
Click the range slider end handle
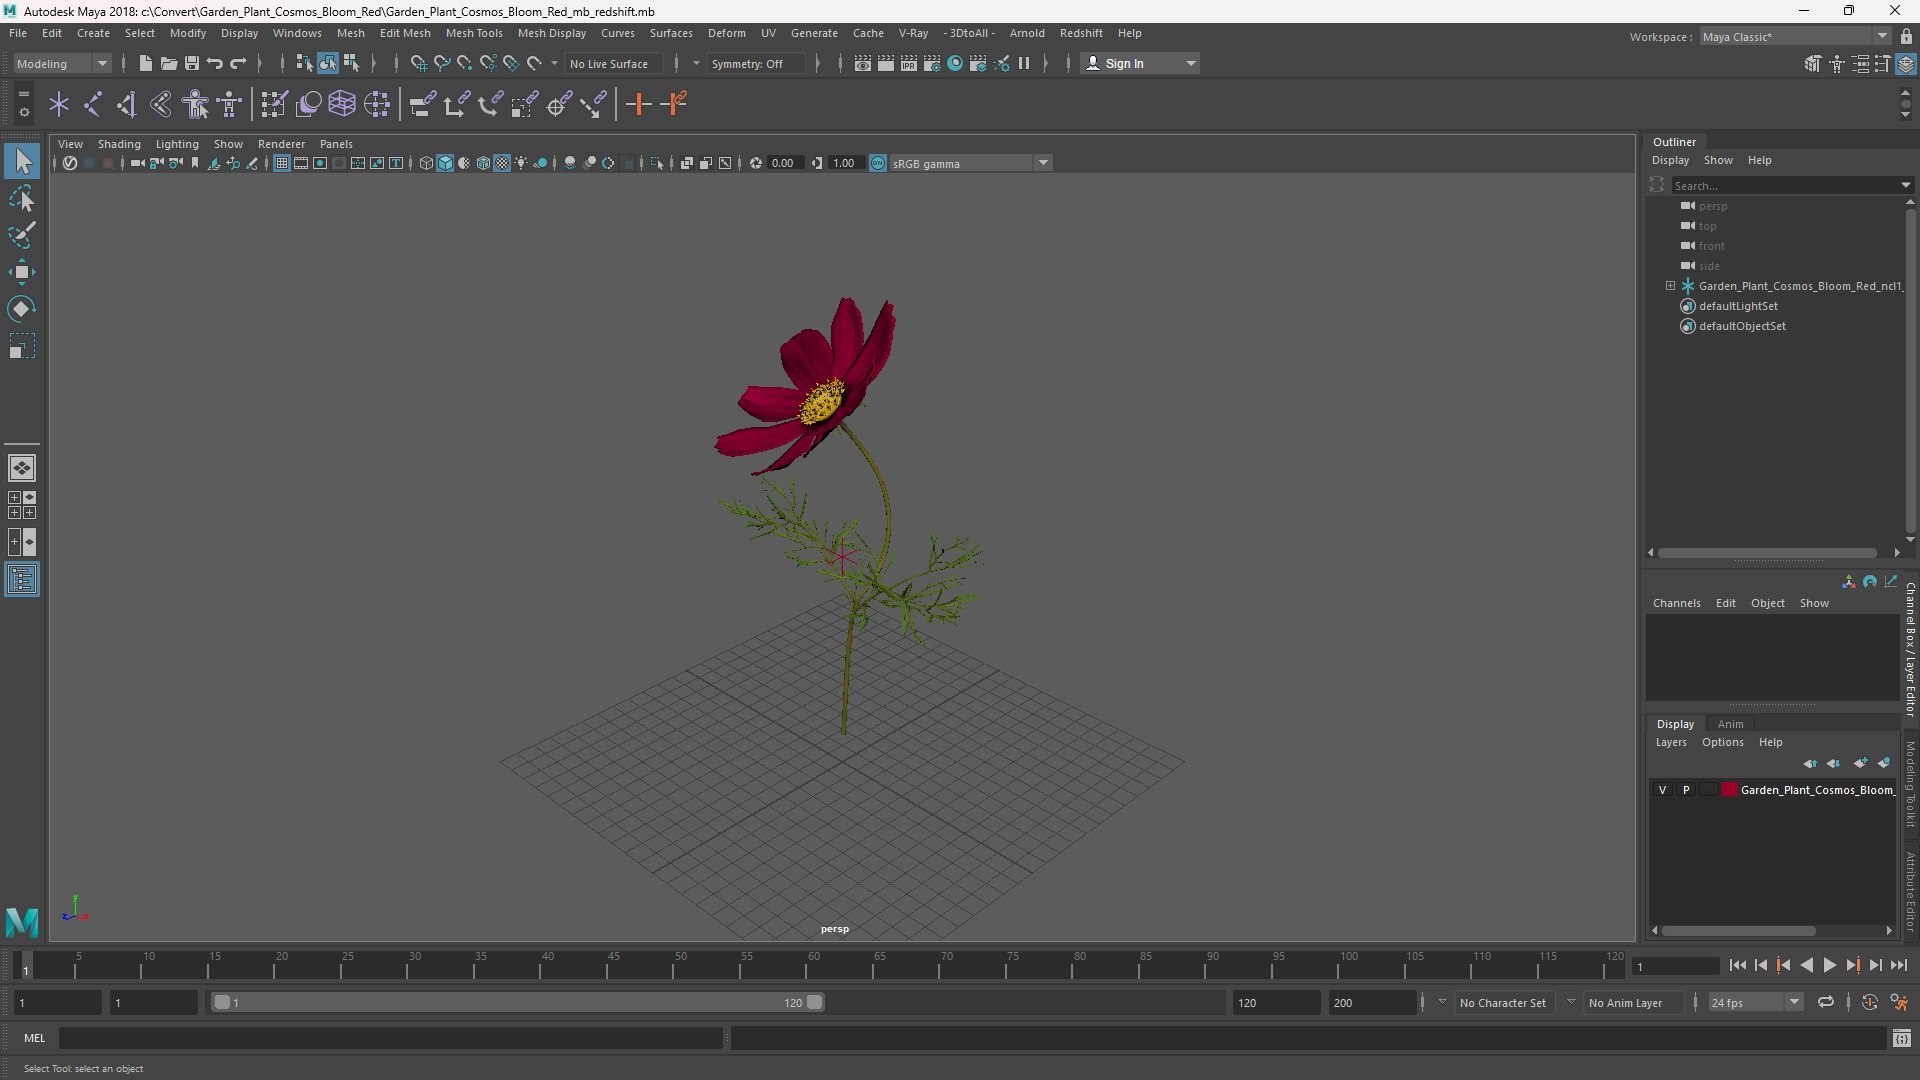pyautogui.click(x=814, y=1002)
